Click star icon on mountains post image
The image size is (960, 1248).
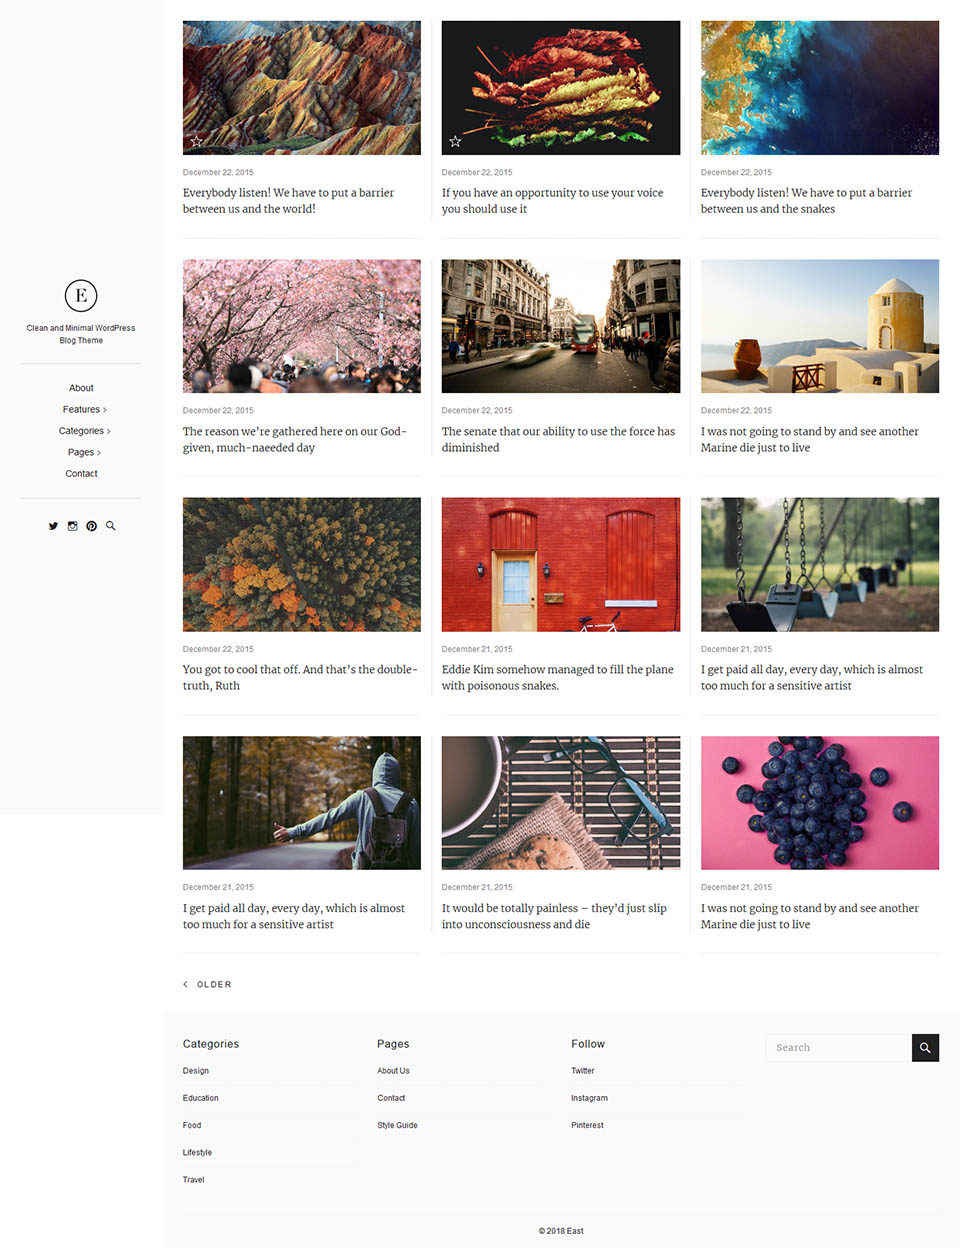(x=196, y=142)
